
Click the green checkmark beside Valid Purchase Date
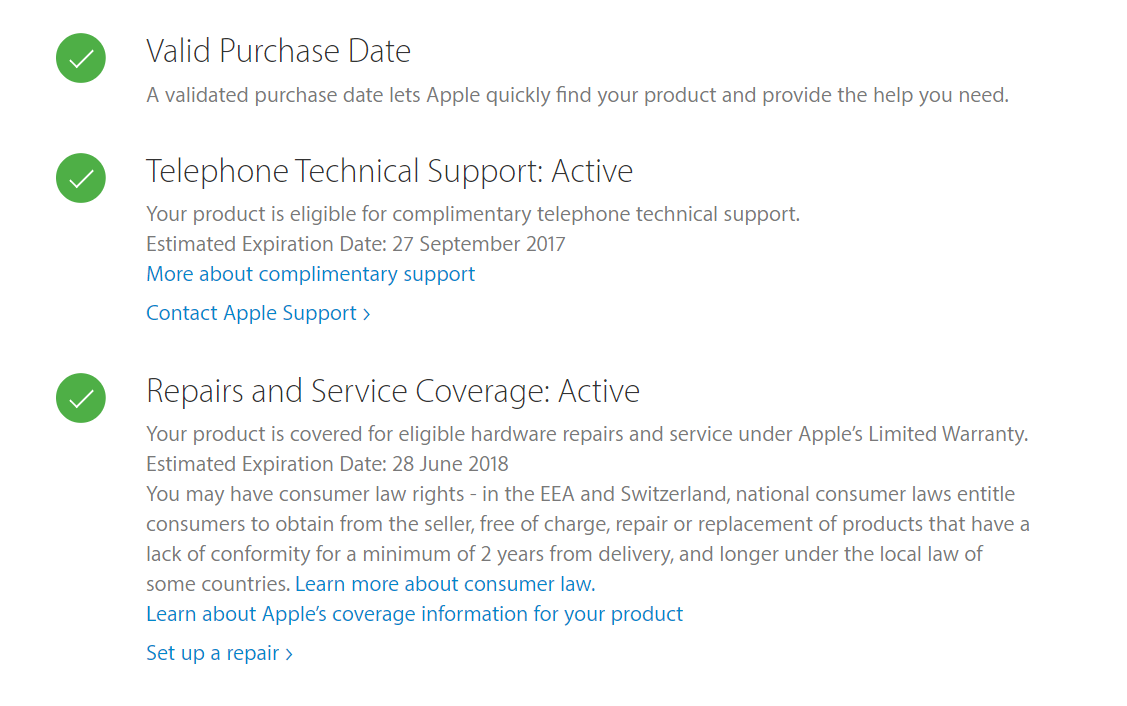(x=81, y=58)
